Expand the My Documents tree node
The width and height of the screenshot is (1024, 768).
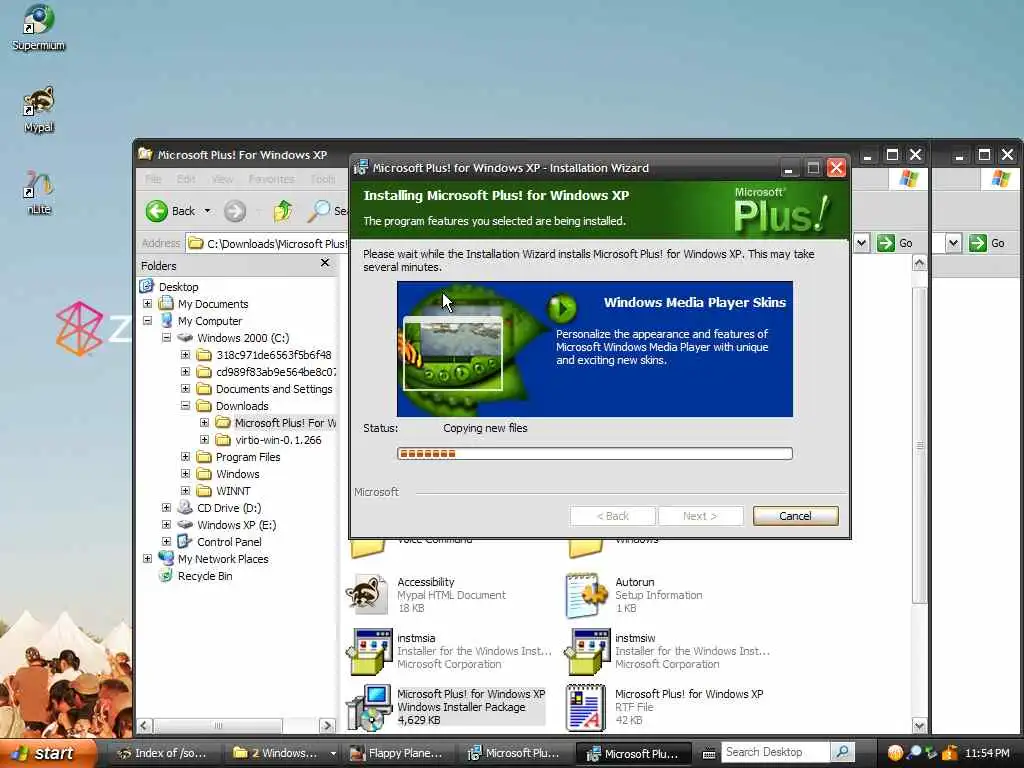click(148, 304)
